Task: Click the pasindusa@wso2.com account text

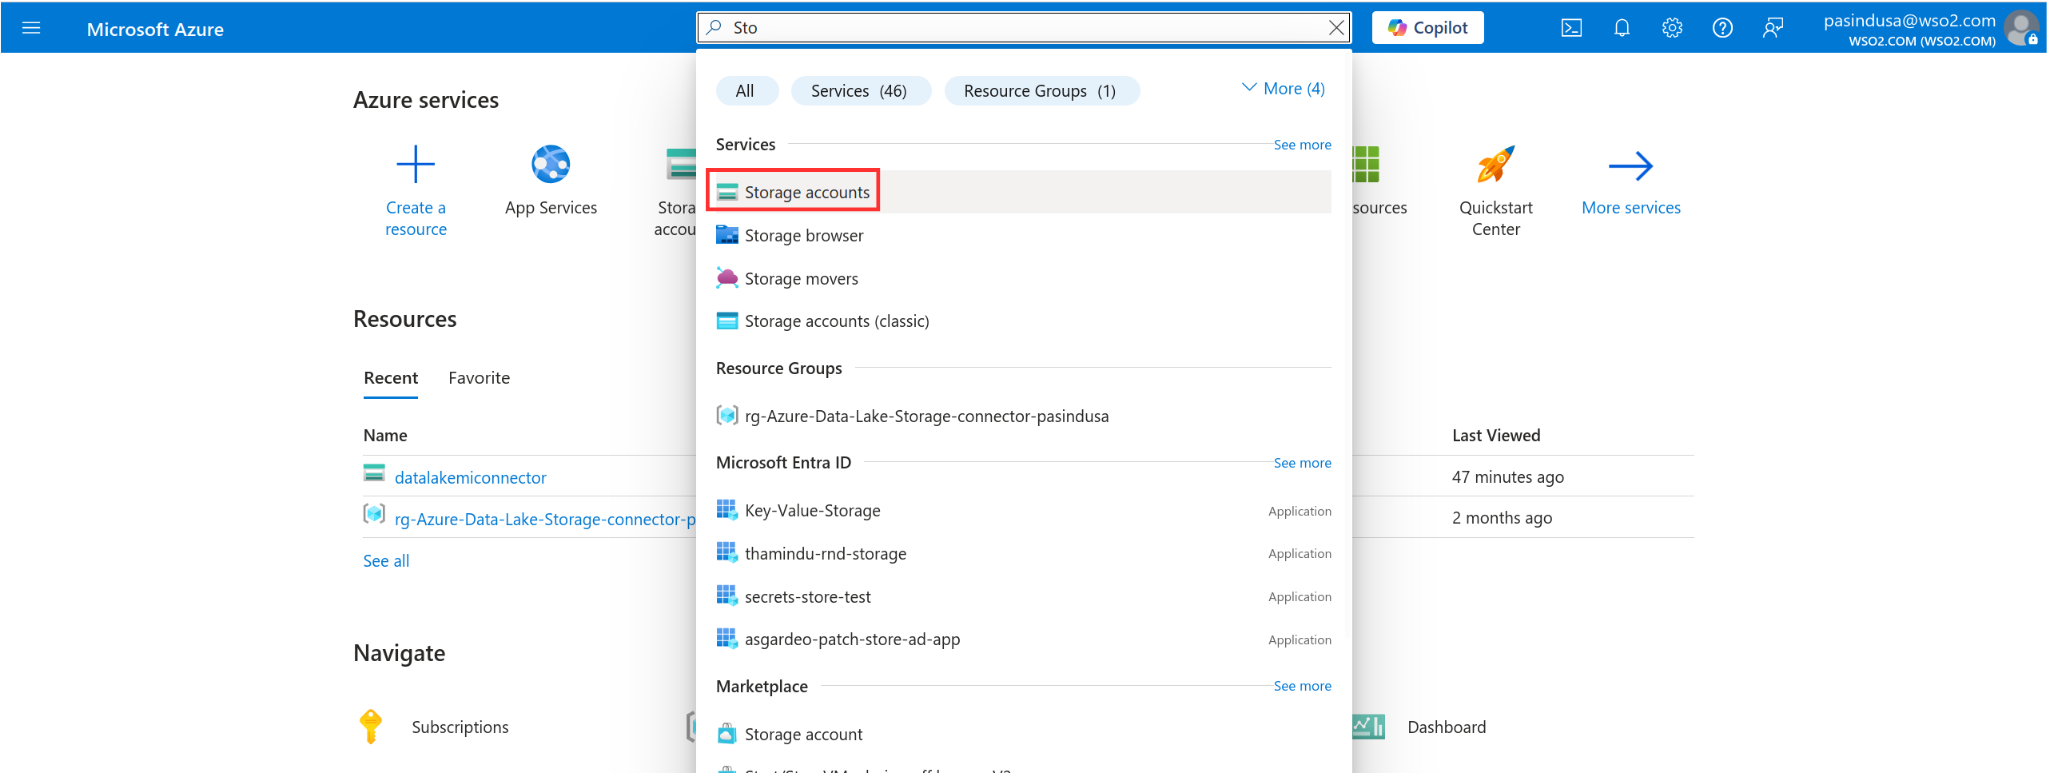Action: 1909,20
